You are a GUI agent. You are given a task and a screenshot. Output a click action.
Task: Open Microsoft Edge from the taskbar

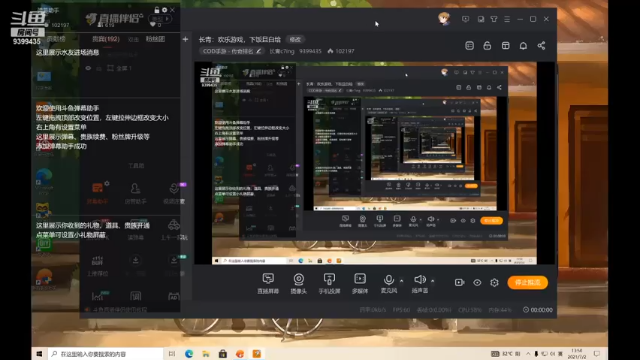pyautogui.click(x=189, y=354)
